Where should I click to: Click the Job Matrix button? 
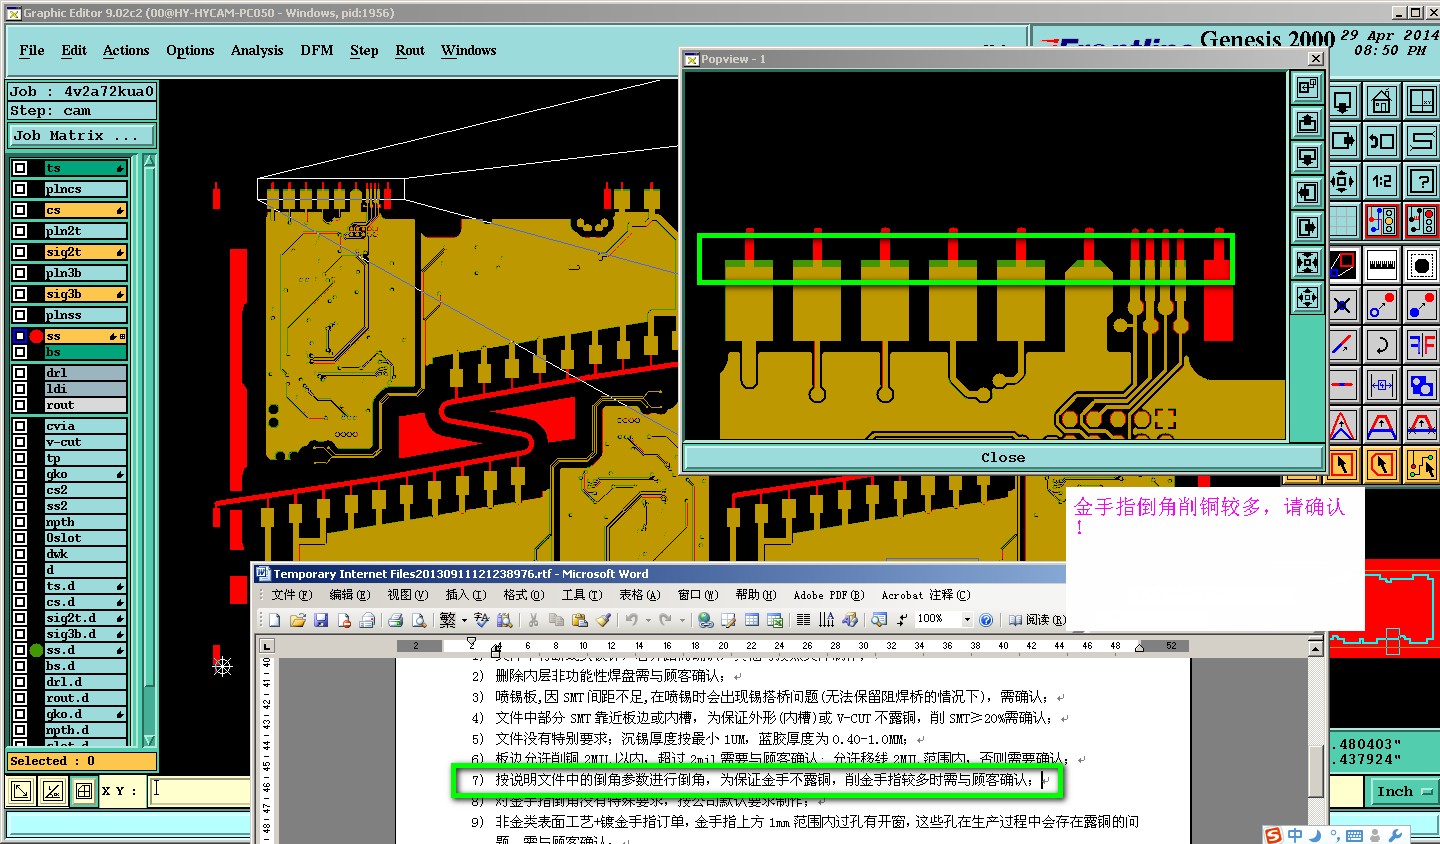point(82,135)
